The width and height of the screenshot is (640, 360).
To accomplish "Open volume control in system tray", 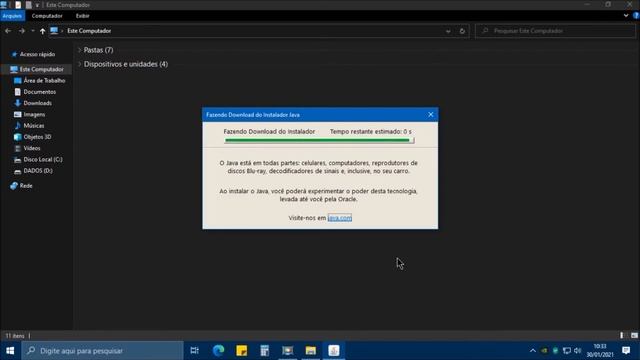I will click(x=577, y=351).
